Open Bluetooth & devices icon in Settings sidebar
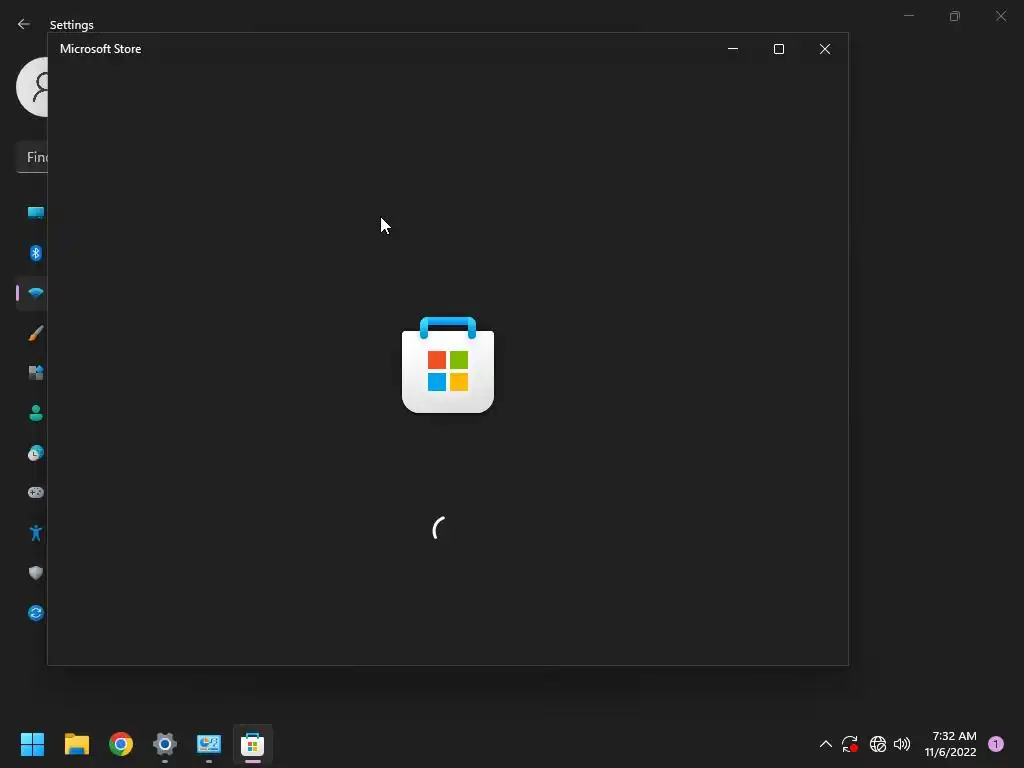 35,253
